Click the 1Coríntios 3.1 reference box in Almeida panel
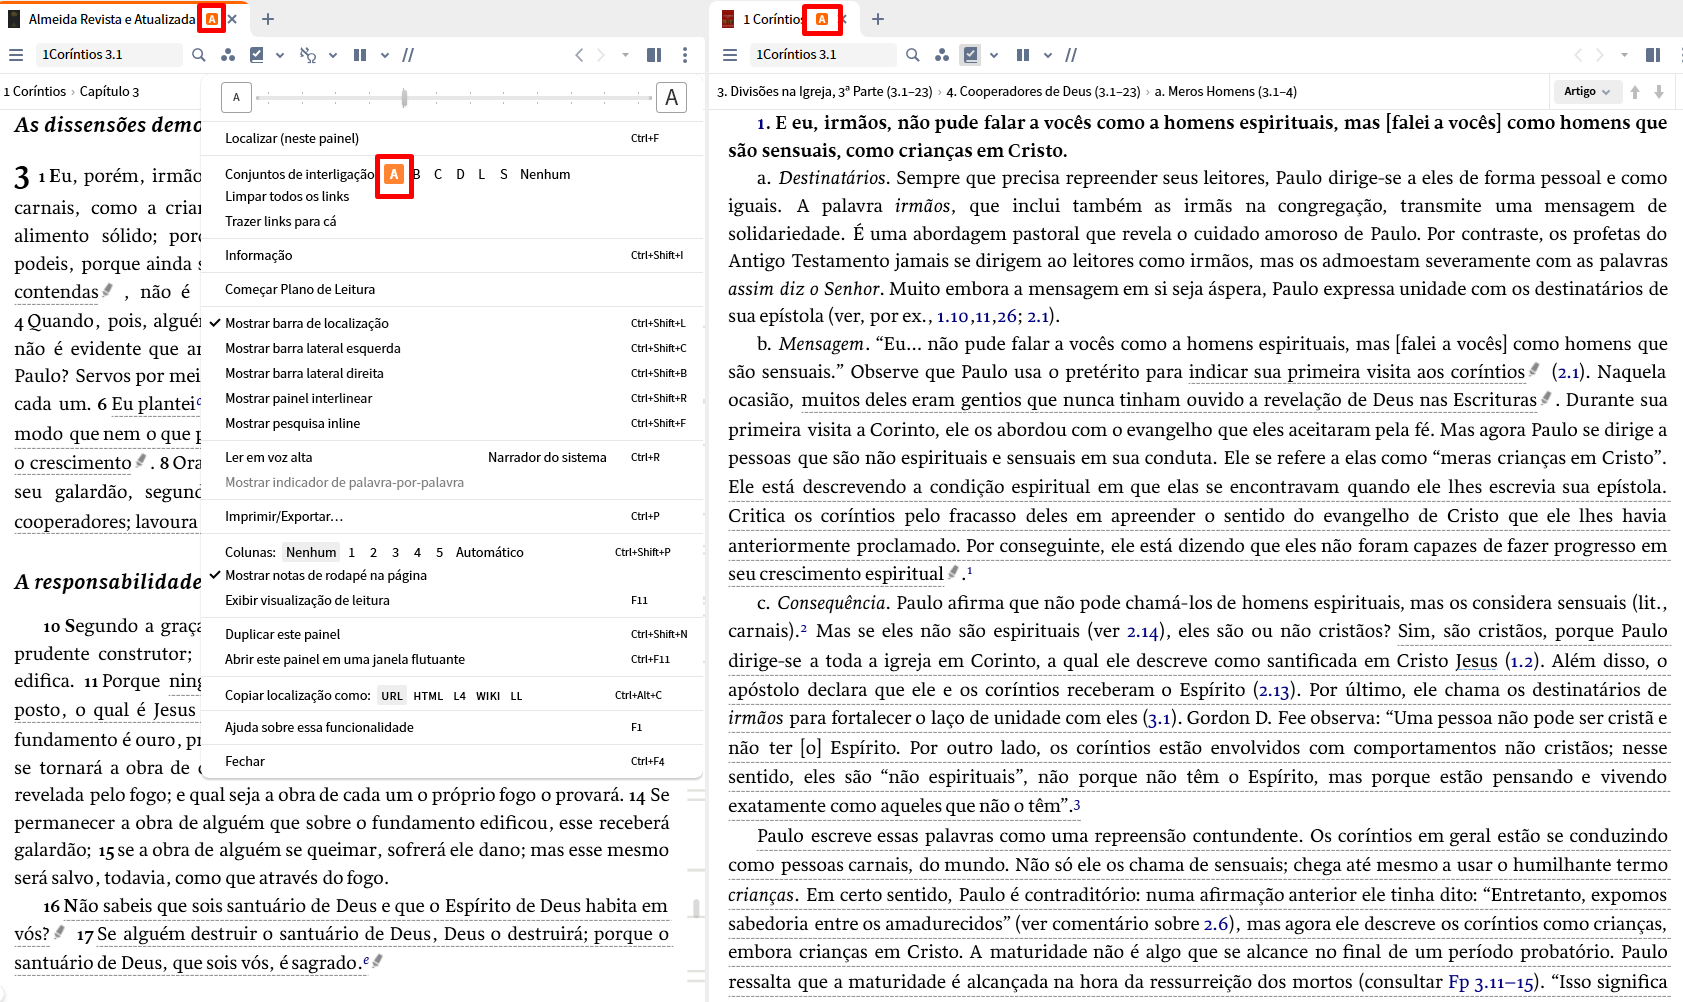The height and width of the screenshot is (1002, 1683). [110, 55]
